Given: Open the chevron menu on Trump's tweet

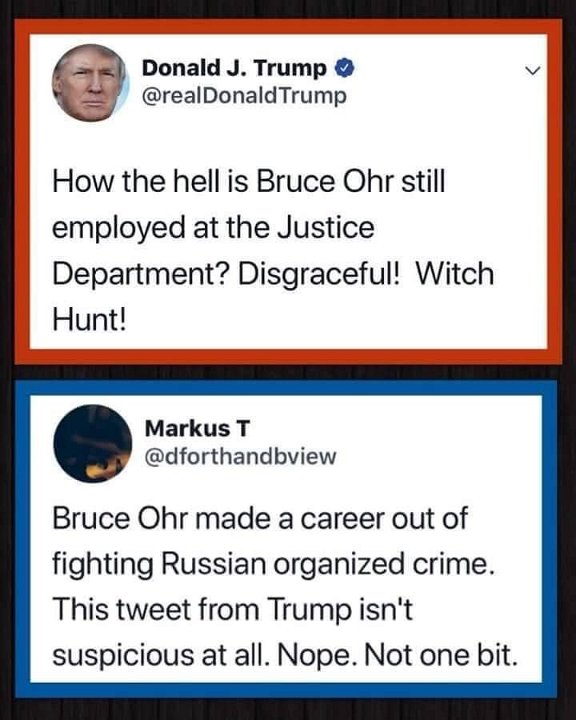Looking at the screenshot, I should pos(532,71).
